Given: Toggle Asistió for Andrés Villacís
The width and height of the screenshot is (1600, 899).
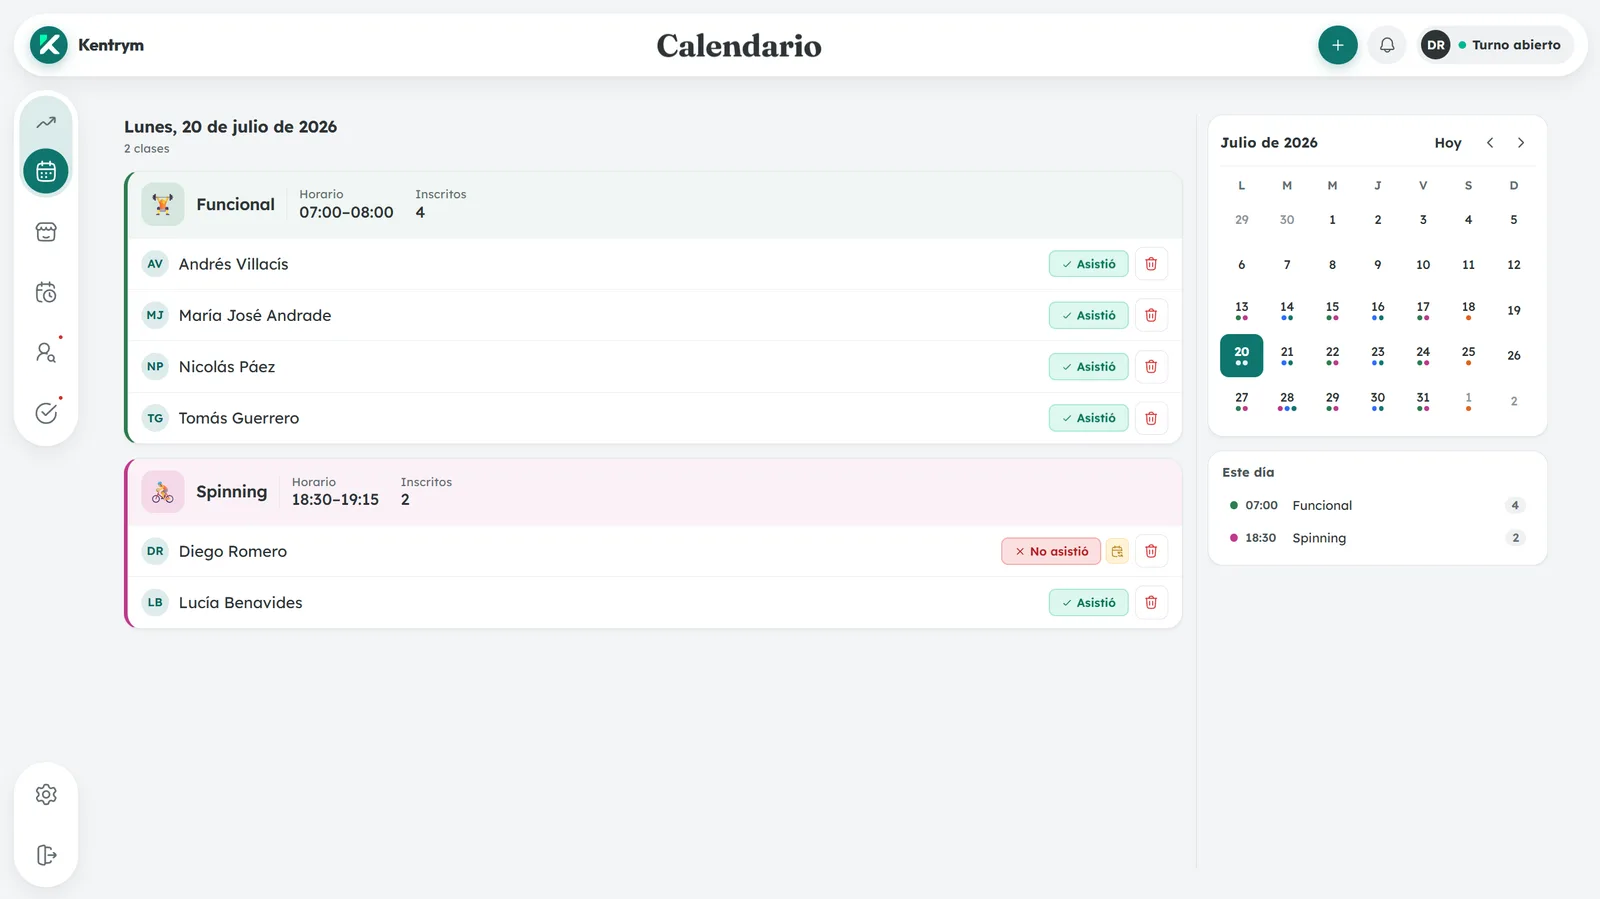Looking at the screenshot, I should pos(1089,264).
